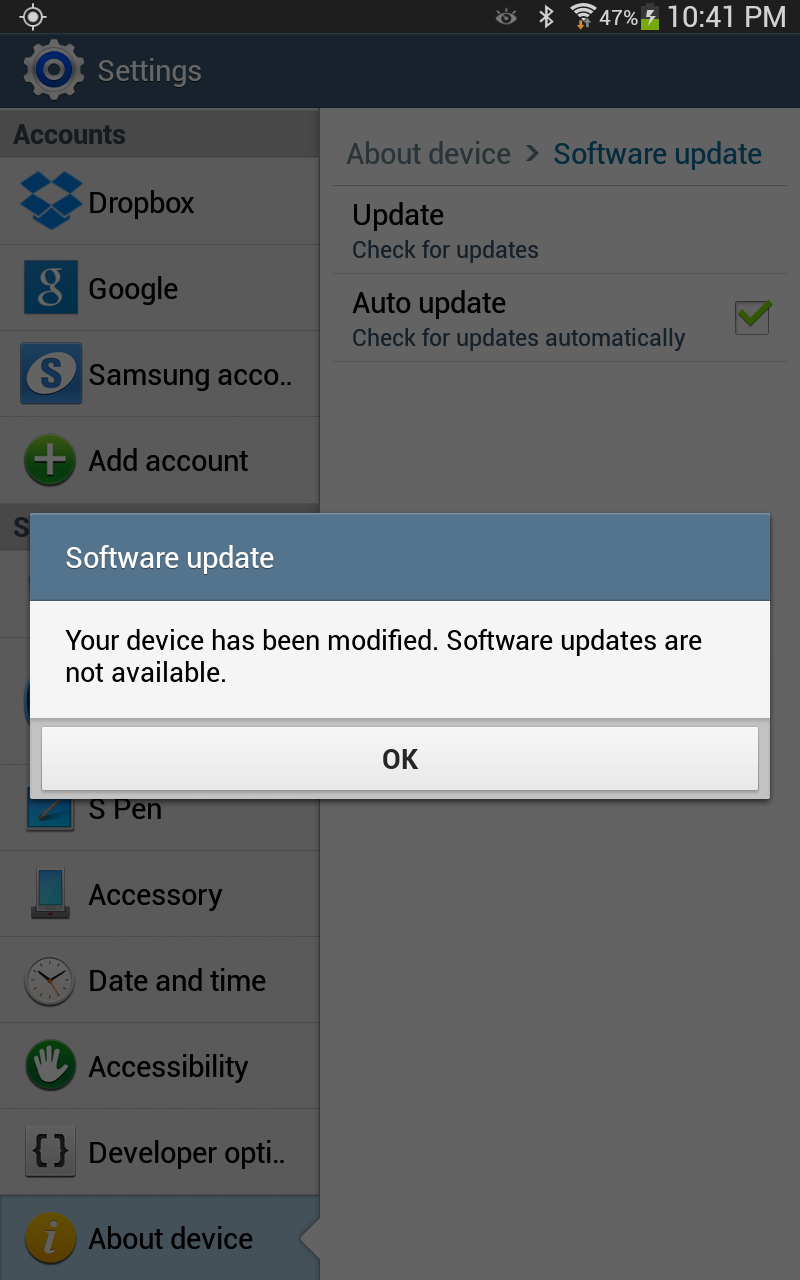Tap the battery indicator in status bar

click(x=650, y=17)
